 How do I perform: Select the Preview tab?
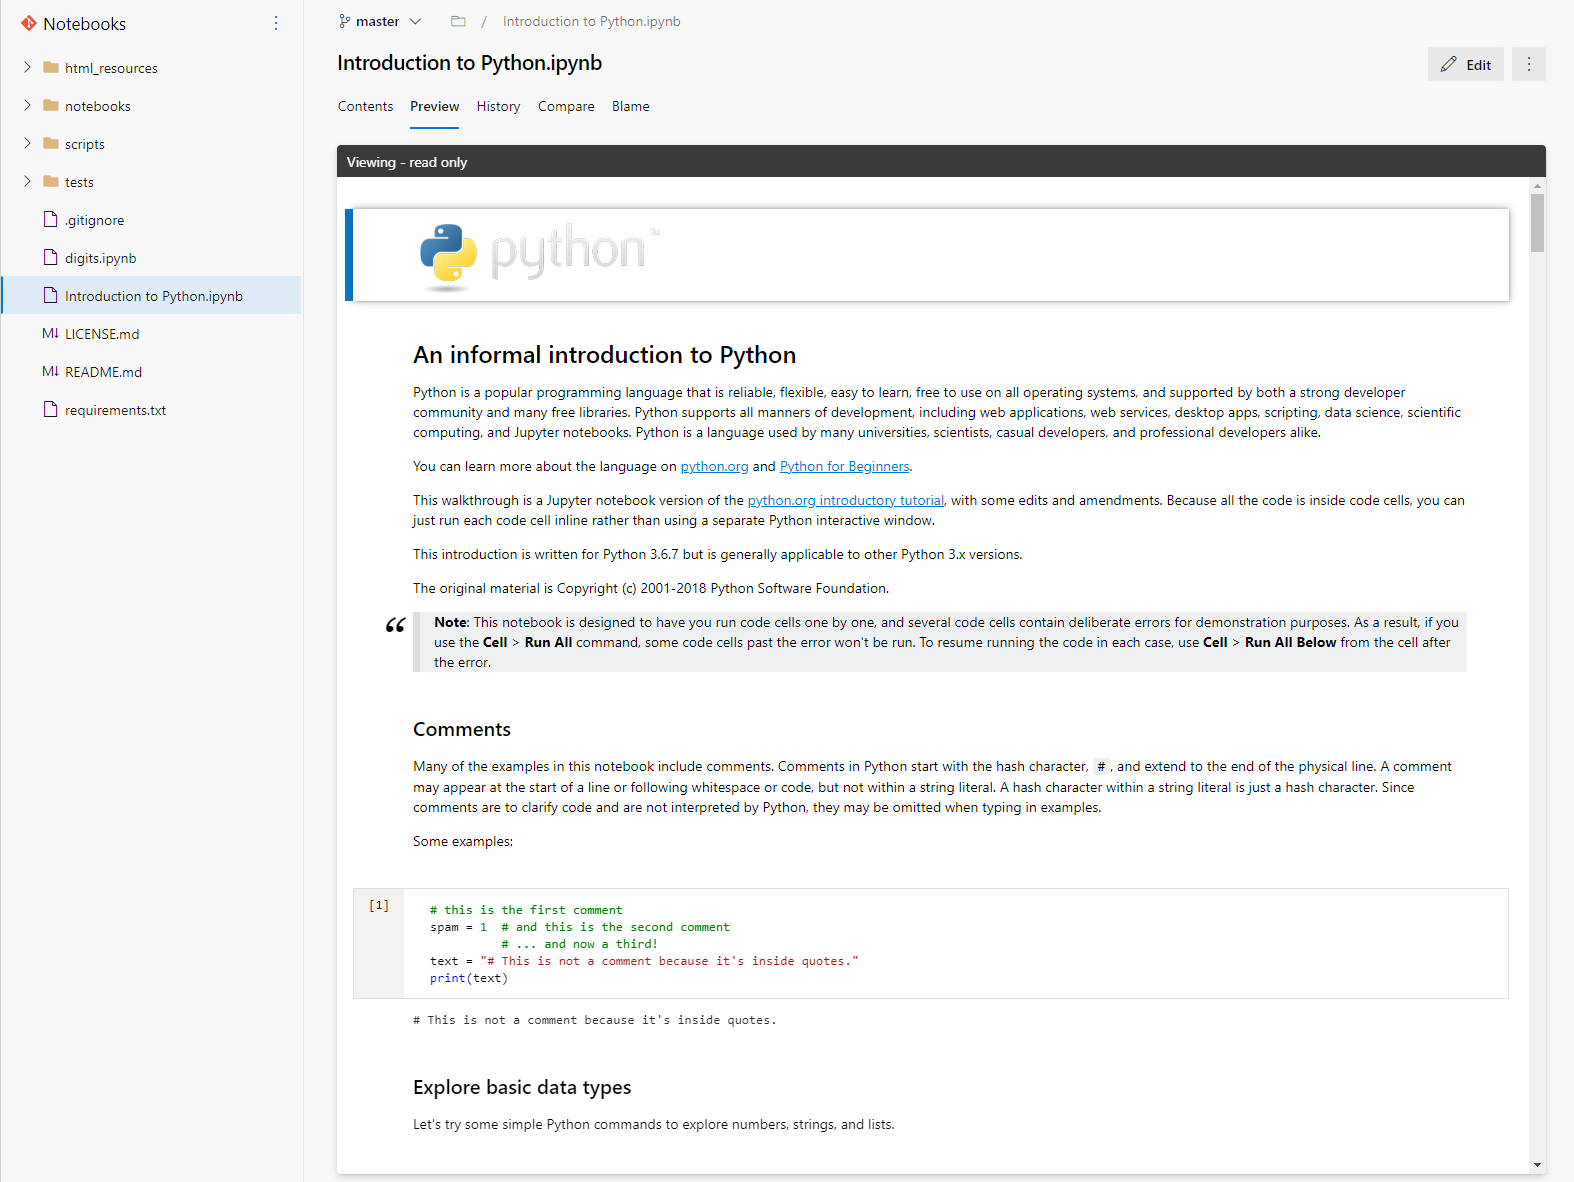click(434, 106)
